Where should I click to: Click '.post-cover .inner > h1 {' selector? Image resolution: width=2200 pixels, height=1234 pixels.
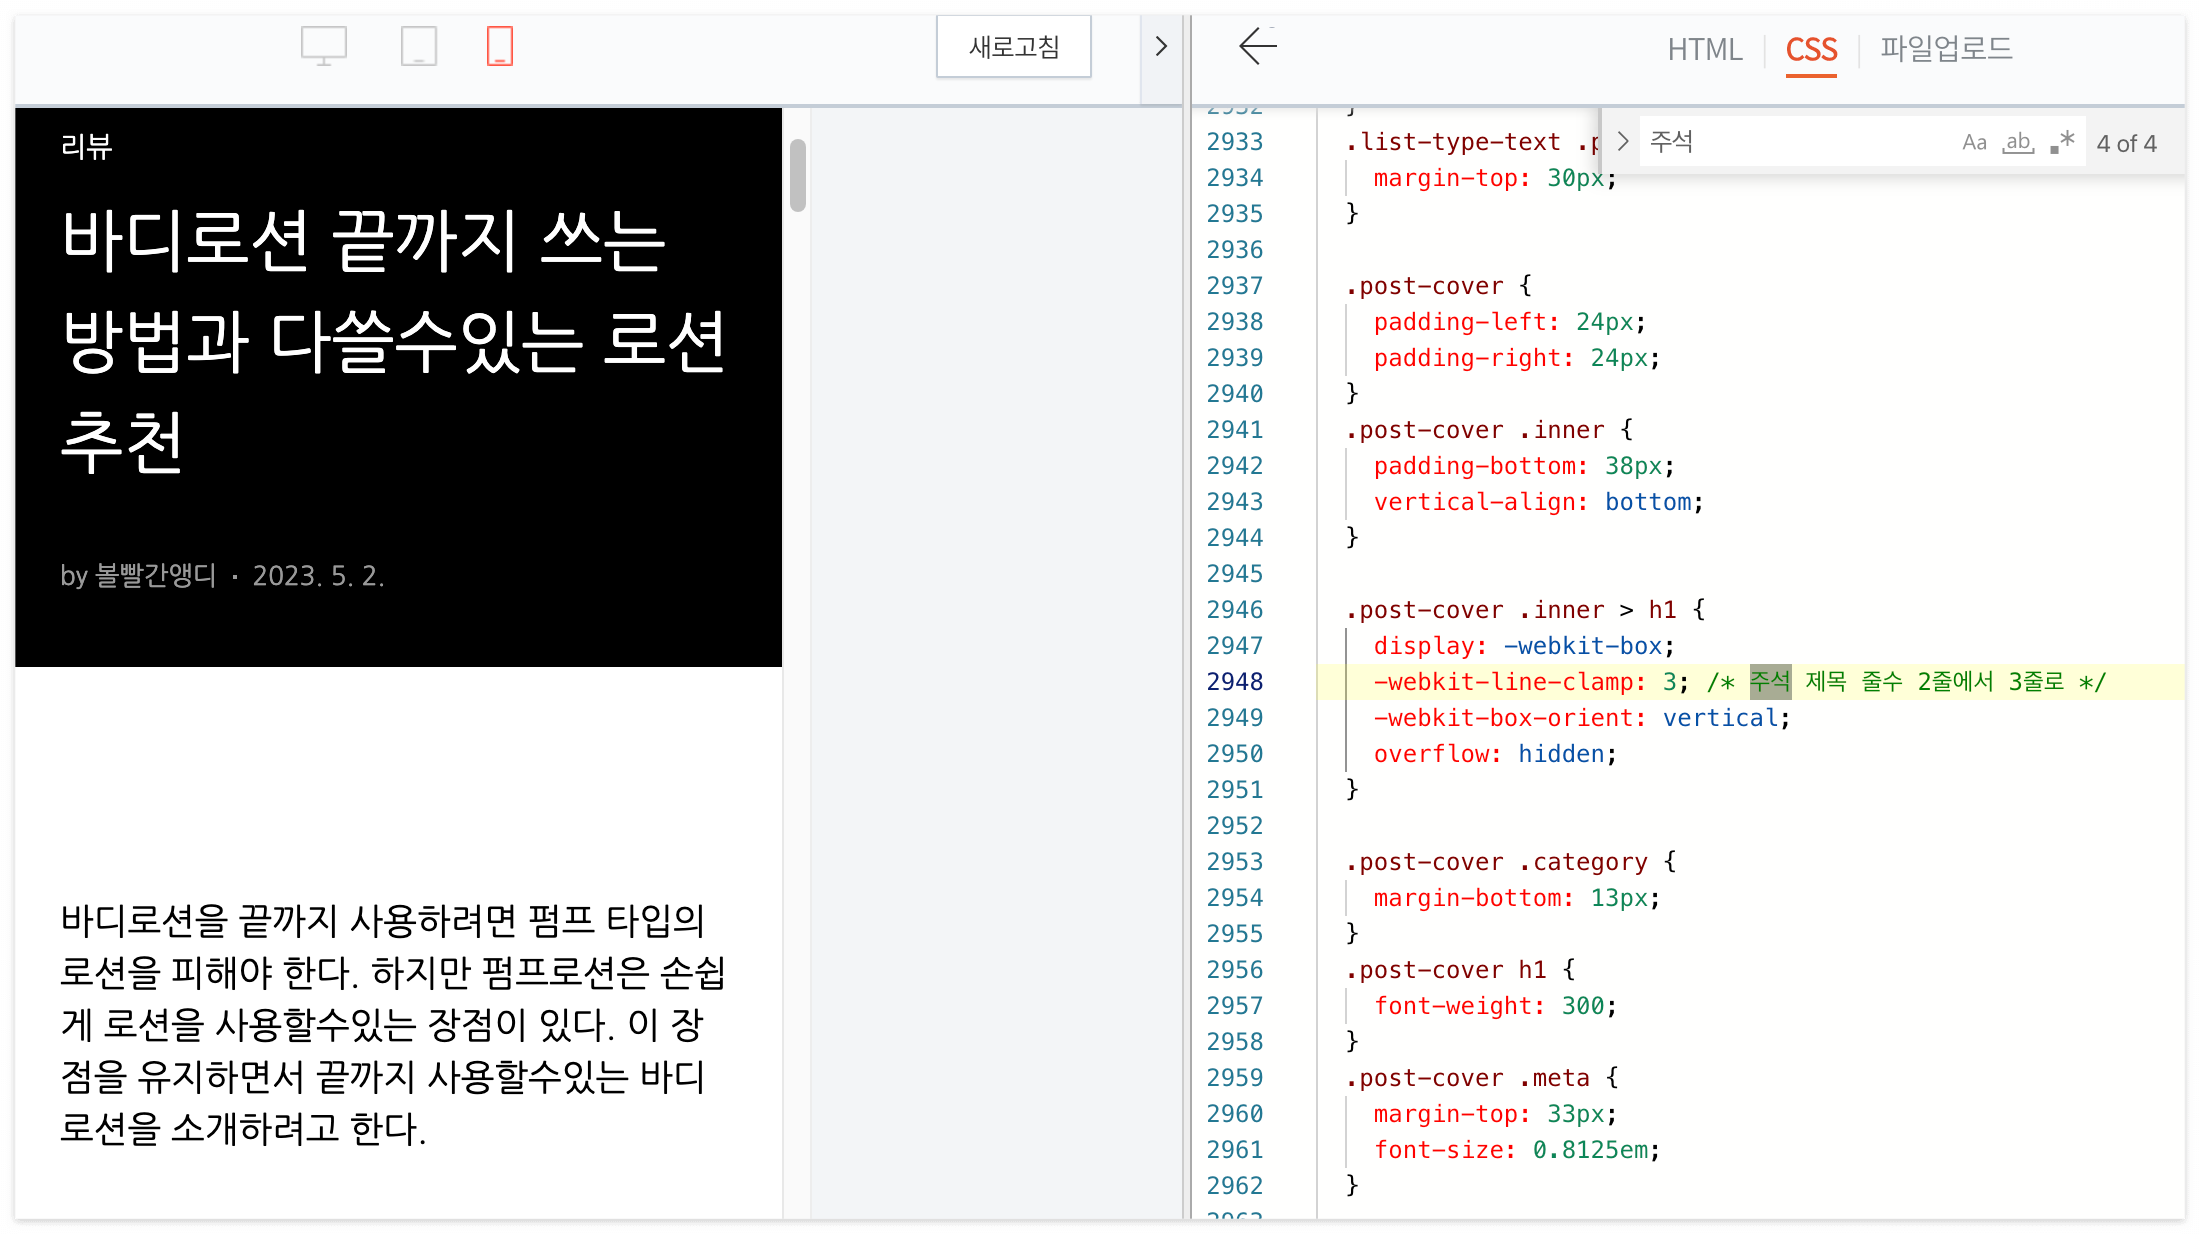[1525, 610]
